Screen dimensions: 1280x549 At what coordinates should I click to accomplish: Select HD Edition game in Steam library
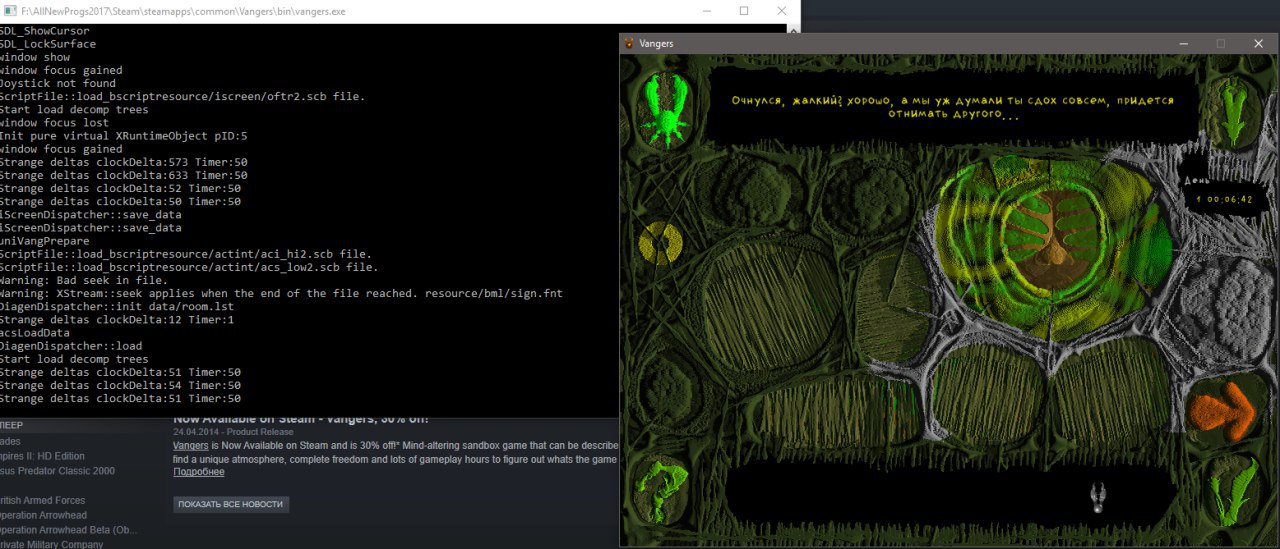coord(44,456)
